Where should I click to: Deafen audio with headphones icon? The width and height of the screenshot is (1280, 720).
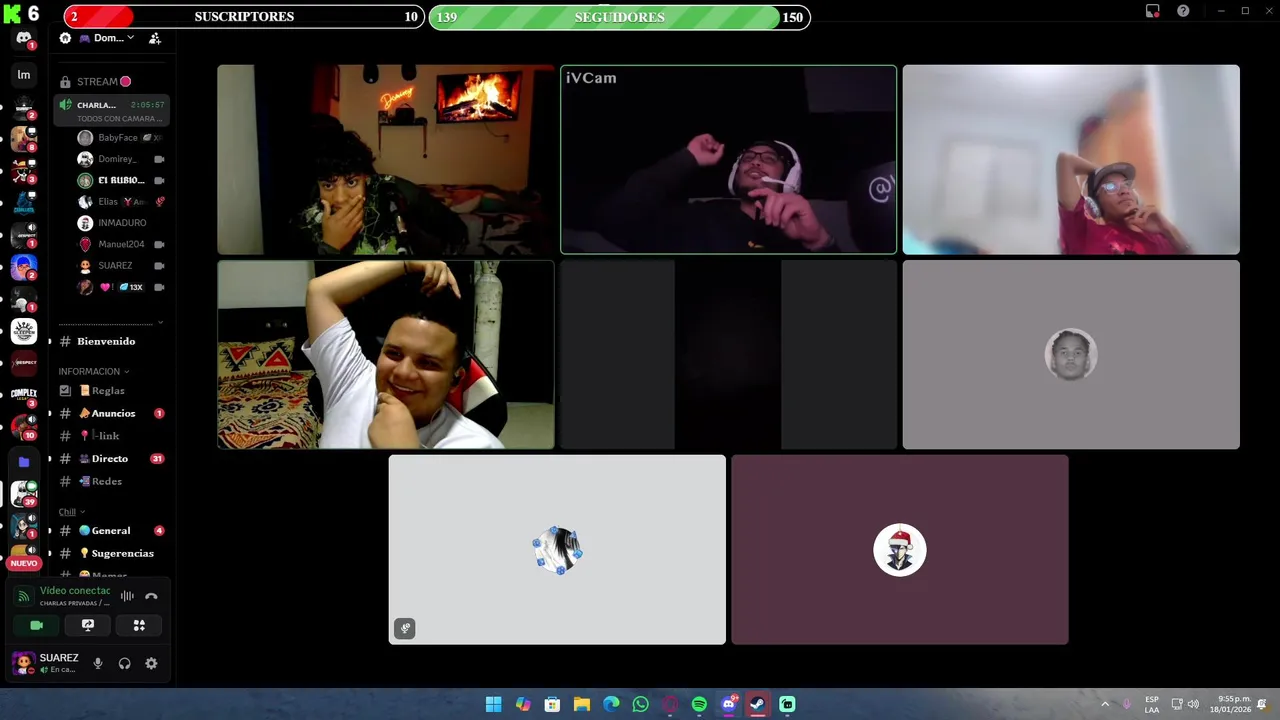click(124, 663)
